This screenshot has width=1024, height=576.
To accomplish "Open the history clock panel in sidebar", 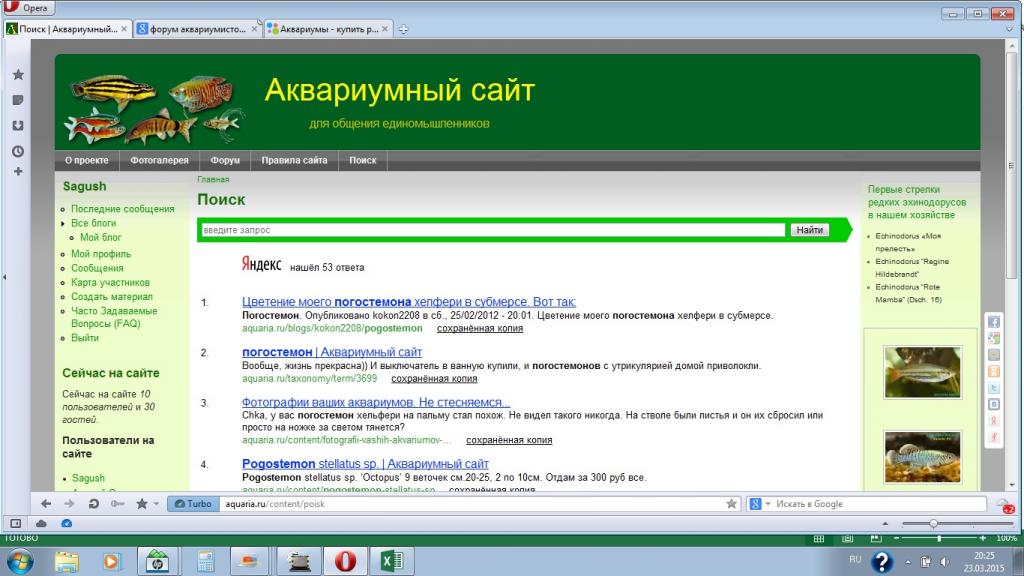I will (x=18, y=151).
